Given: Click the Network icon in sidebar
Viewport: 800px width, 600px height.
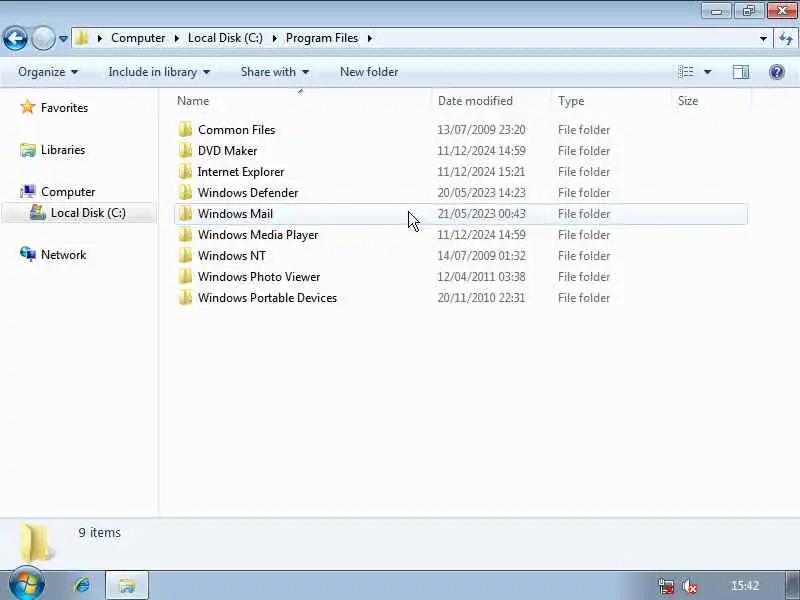Looking at the screenshot, I should click(x=28, y=254).
